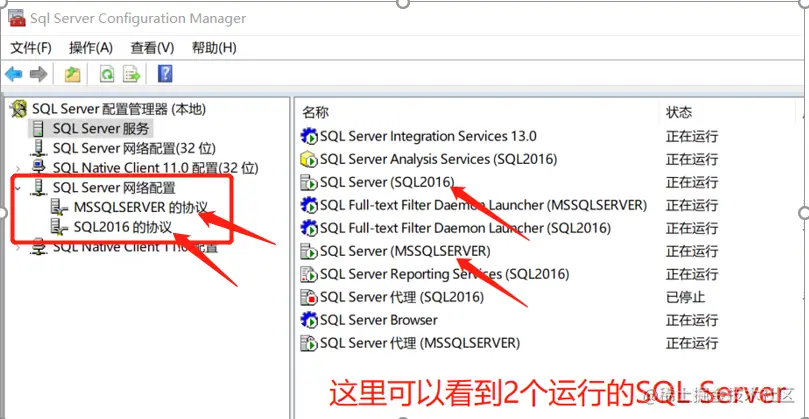Collapse the SQL Server 网络配置 node
Image resolution: width=809 pixels, height=419 pixels.
[x=19, y=187]
